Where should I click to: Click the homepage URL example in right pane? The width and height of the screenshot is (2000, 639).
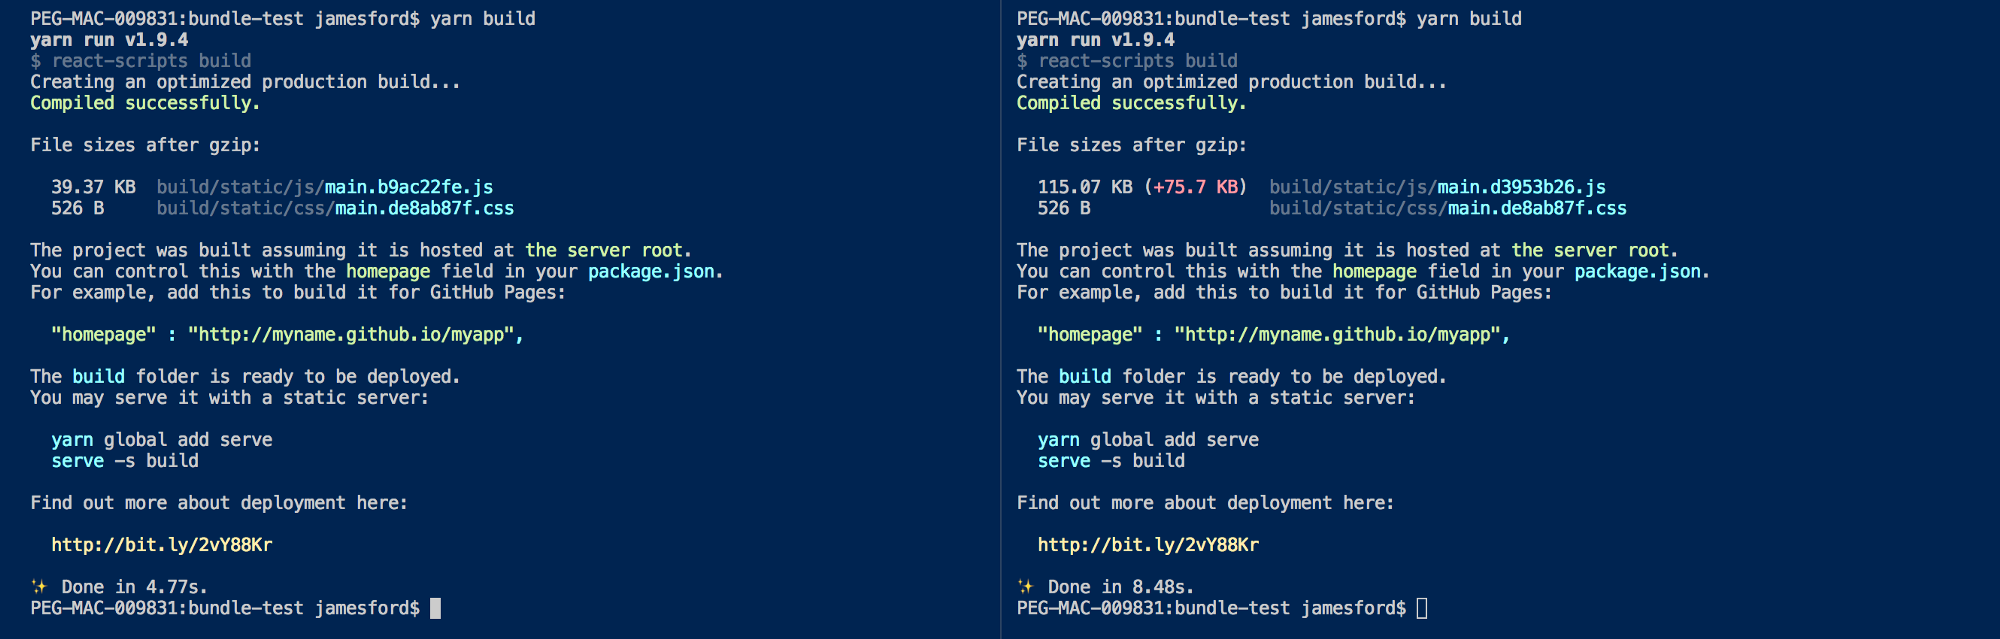[x=1342, y=334]
